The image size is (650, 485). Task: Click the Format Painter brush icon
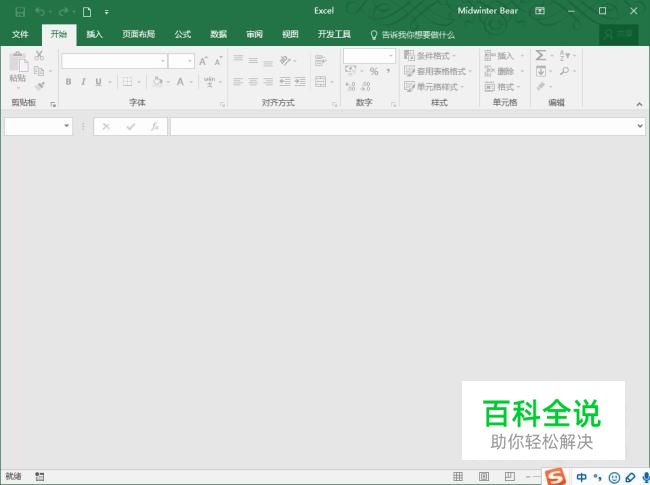pyautogui.click(x=40, y=86)
